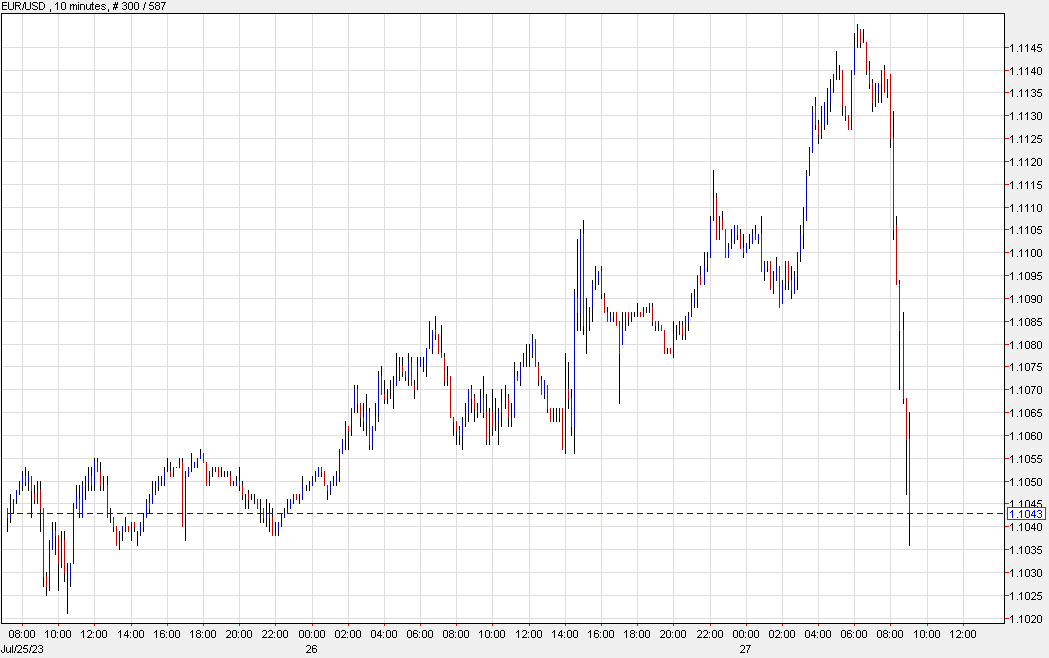Click the 08:00 time label above Jul/25/23
Image resolution: width=1049 pixels, height=658 pixels.
[x=22, y=634]
